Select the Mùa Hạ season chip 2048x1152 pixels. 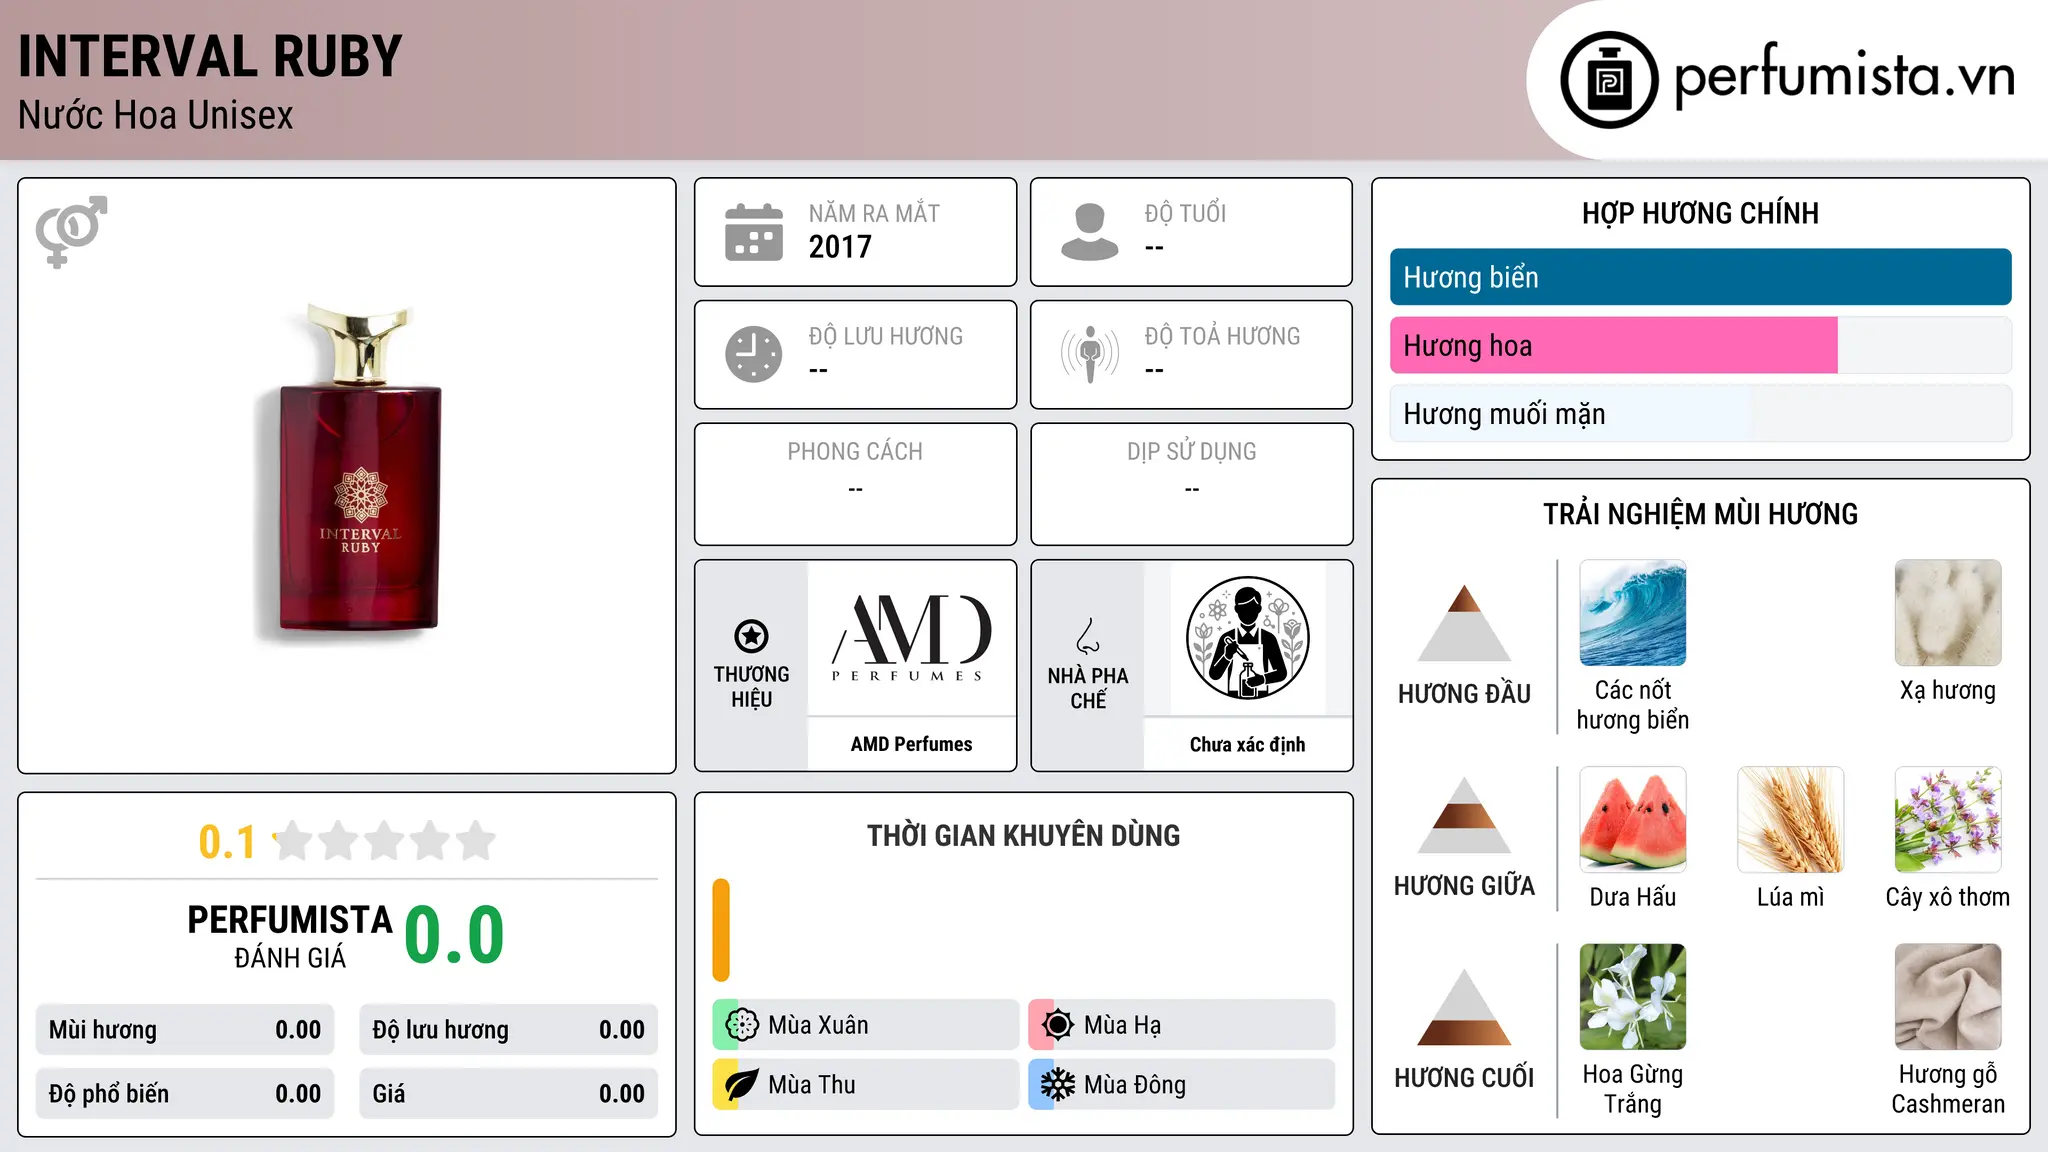pos(1181,1025)
